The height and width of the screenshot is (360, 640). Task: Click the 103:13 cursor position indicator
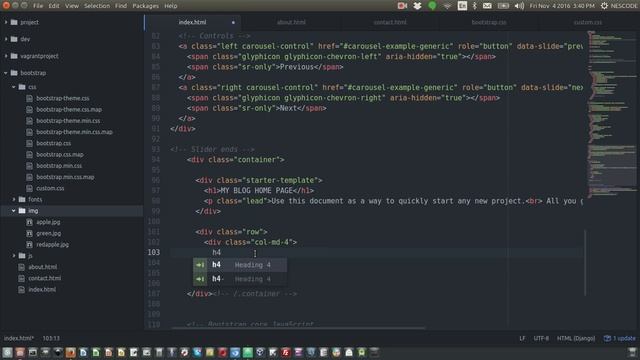coord(51,338)
